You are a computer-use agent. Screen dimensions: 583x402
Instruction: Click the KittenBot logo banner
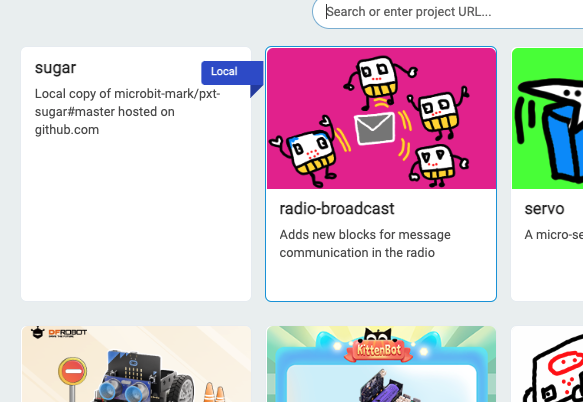[x=379, y=350]
